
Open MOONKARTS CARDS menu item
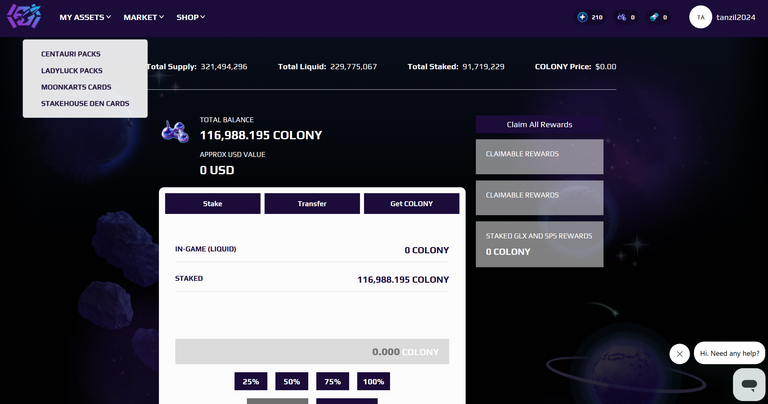tap(76, 87)
